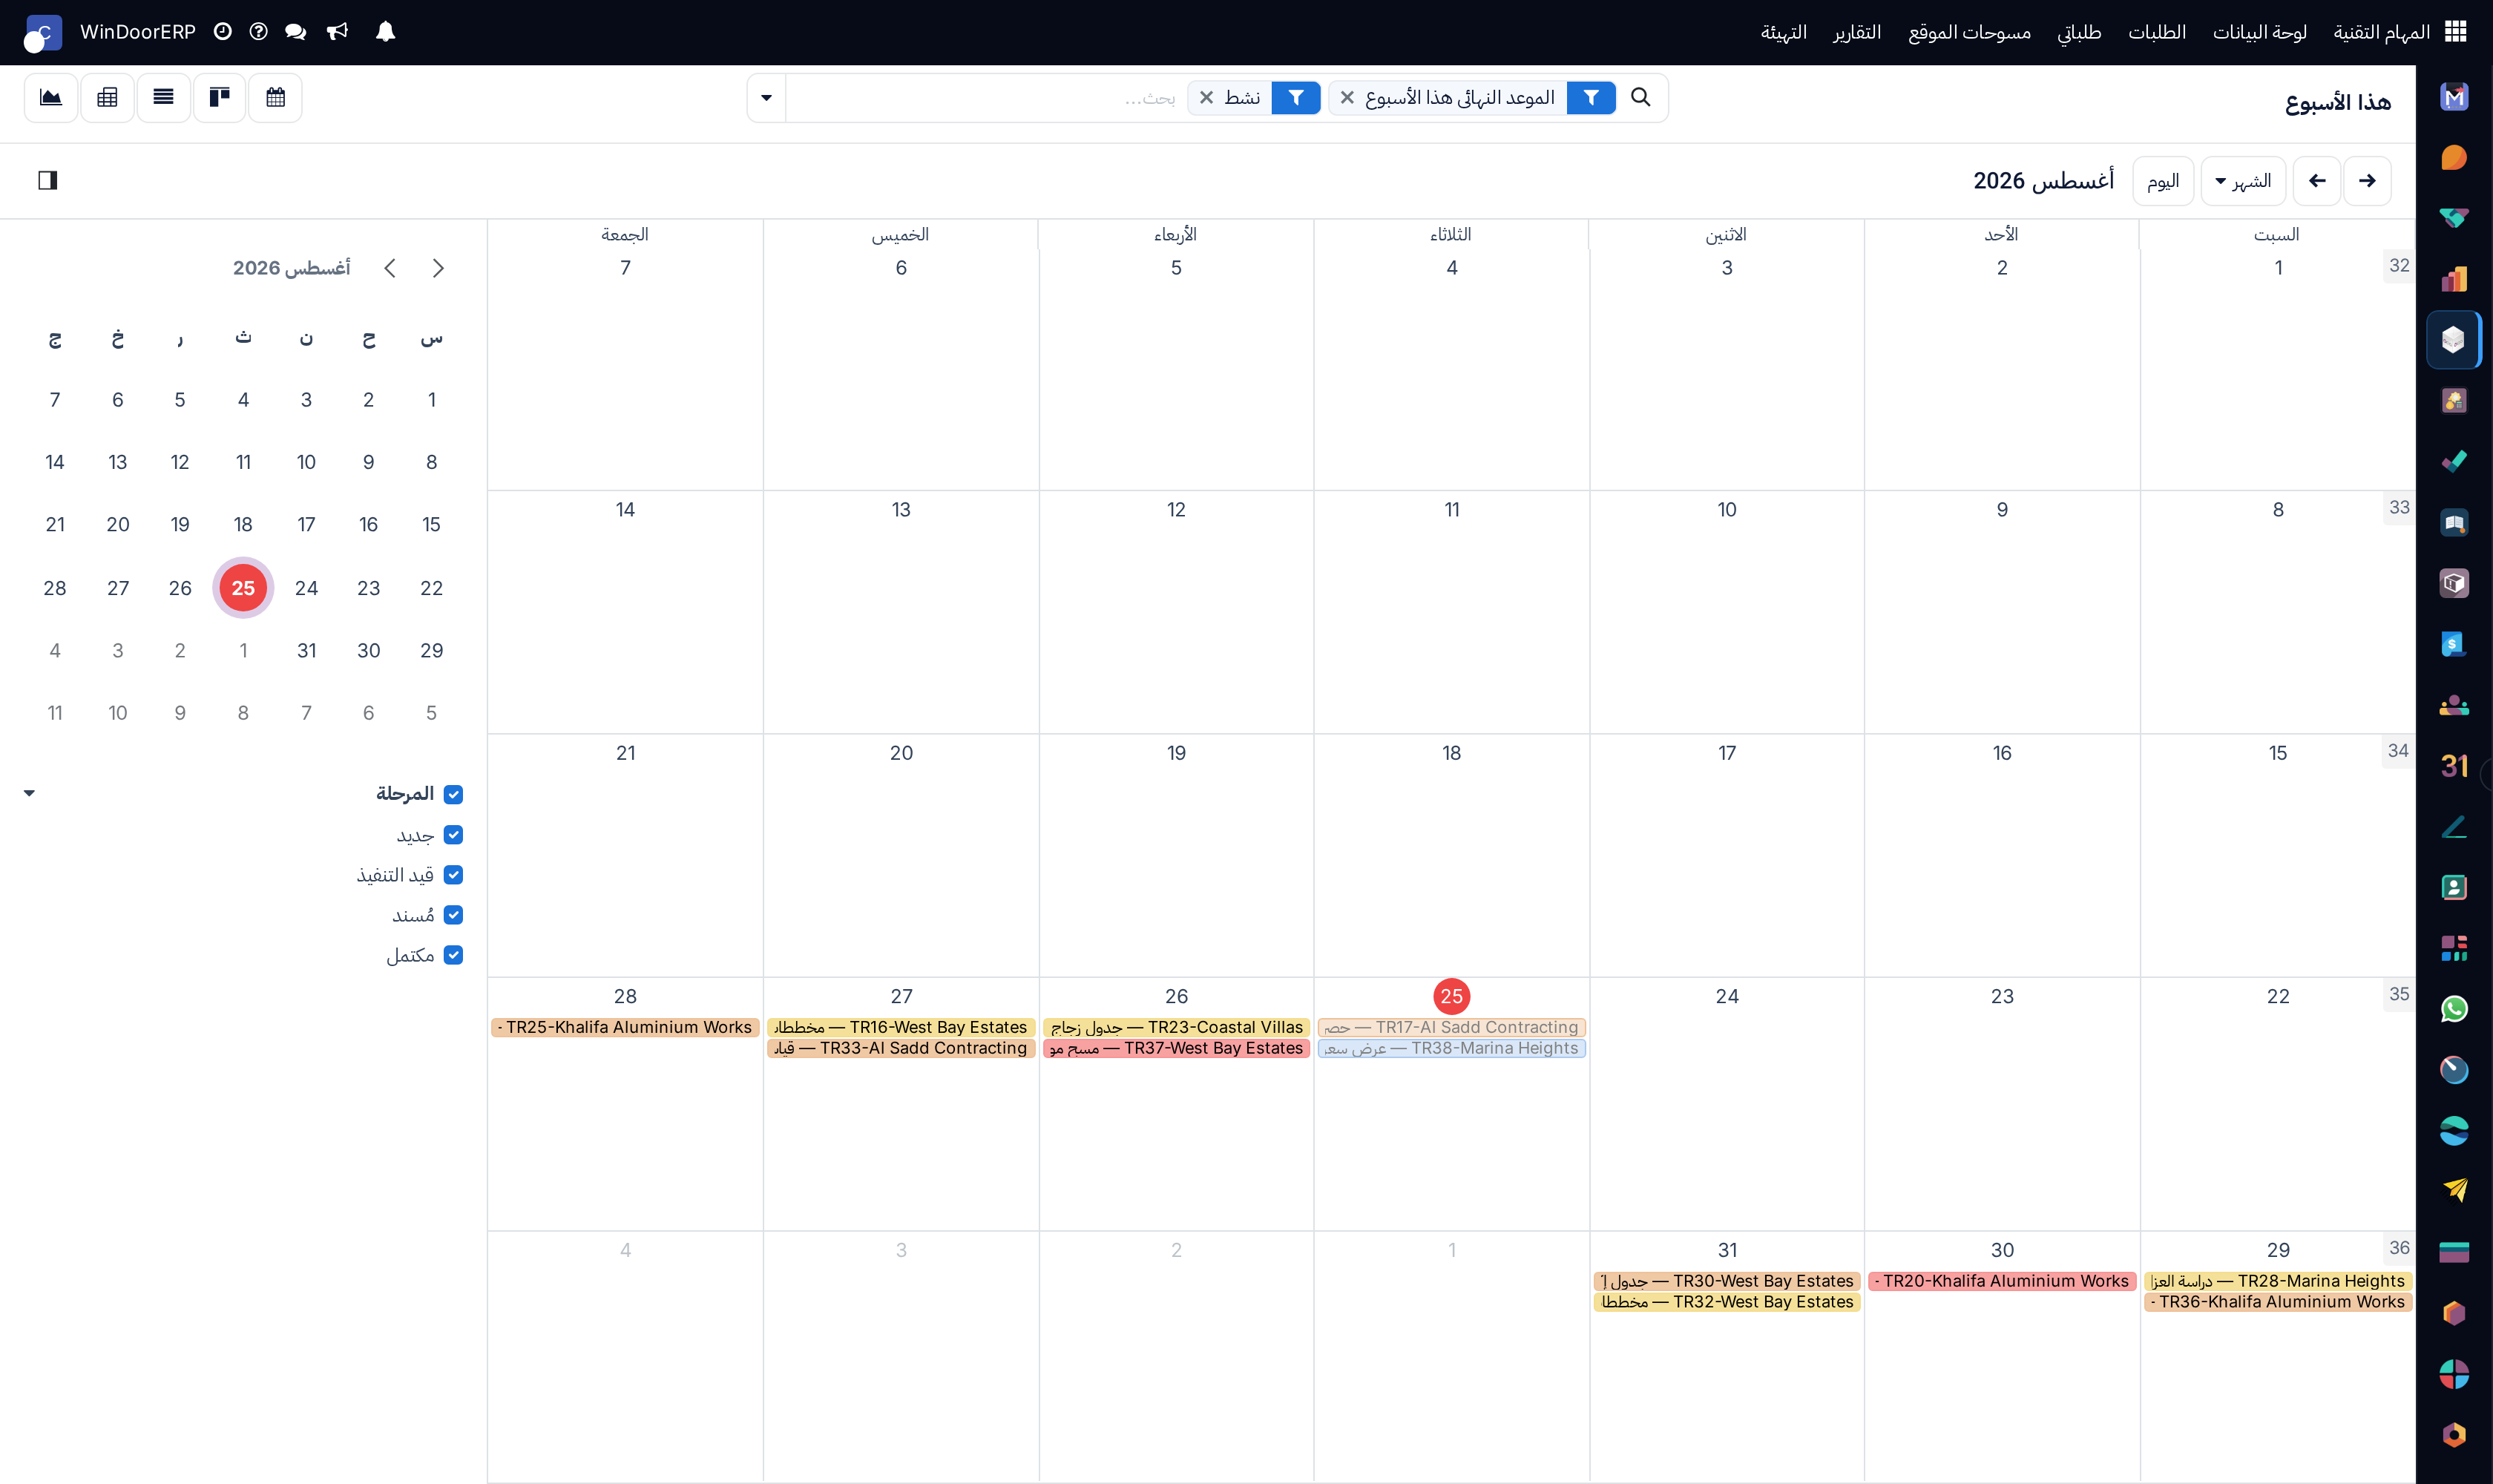Image resolution: width=2493 pixels, height=1484 pixels.
Task: Remove the الموعد النهائي هذا الأسبوع filter
Action: [x=1347, y=98]
